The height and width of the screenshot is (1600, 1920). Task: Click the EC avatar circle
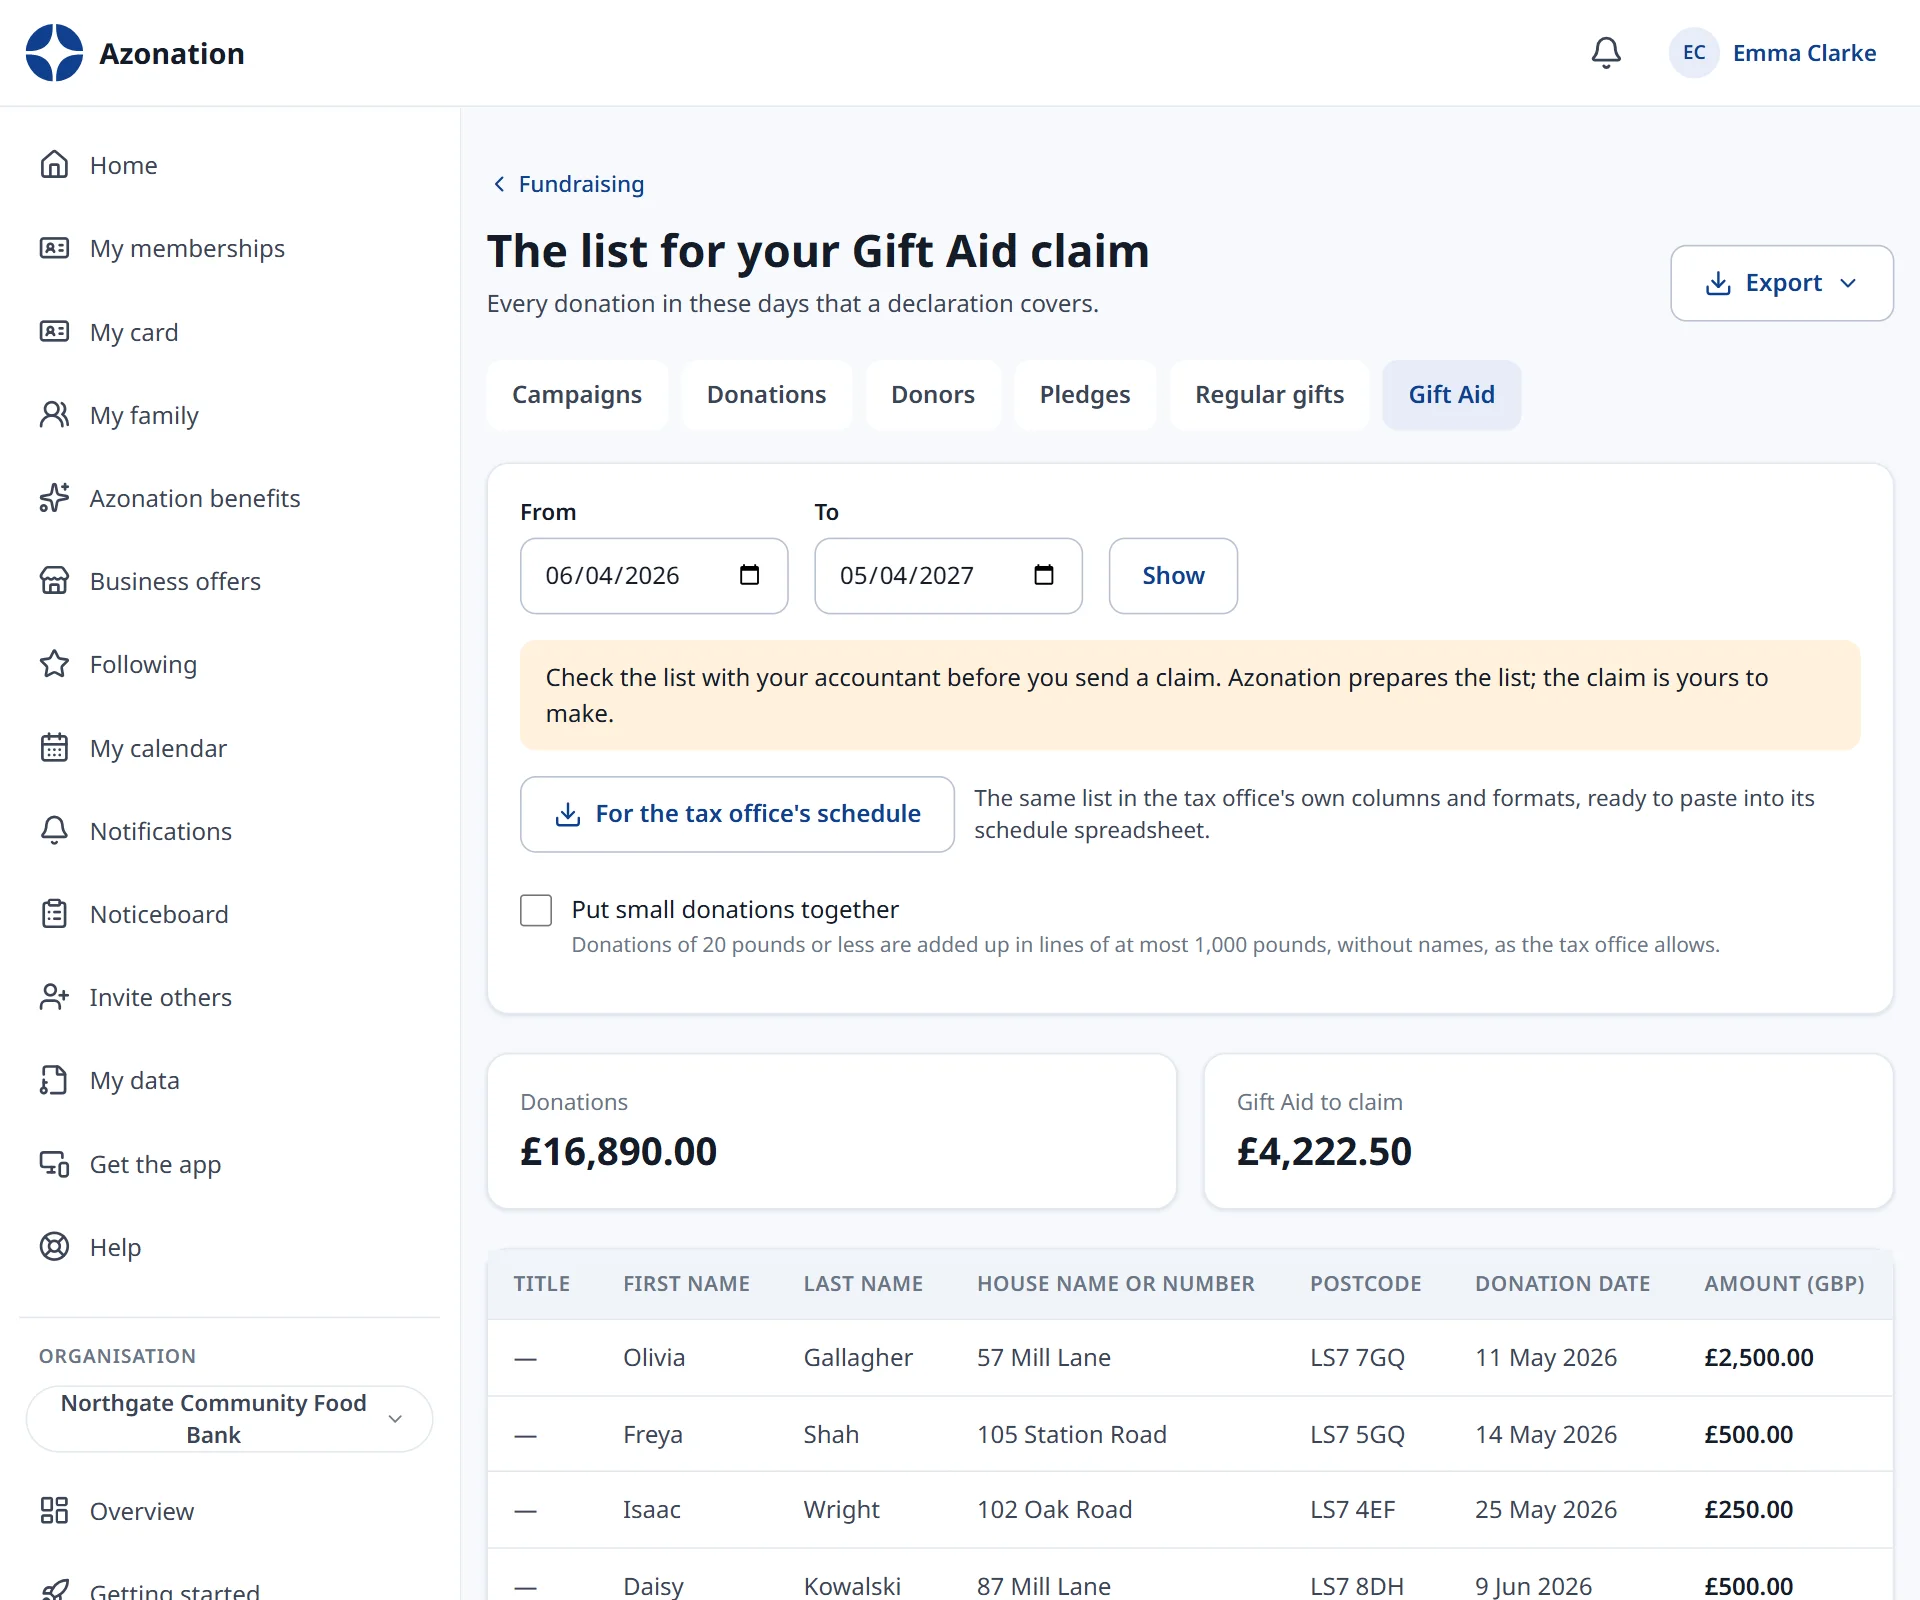point(1694,53)
